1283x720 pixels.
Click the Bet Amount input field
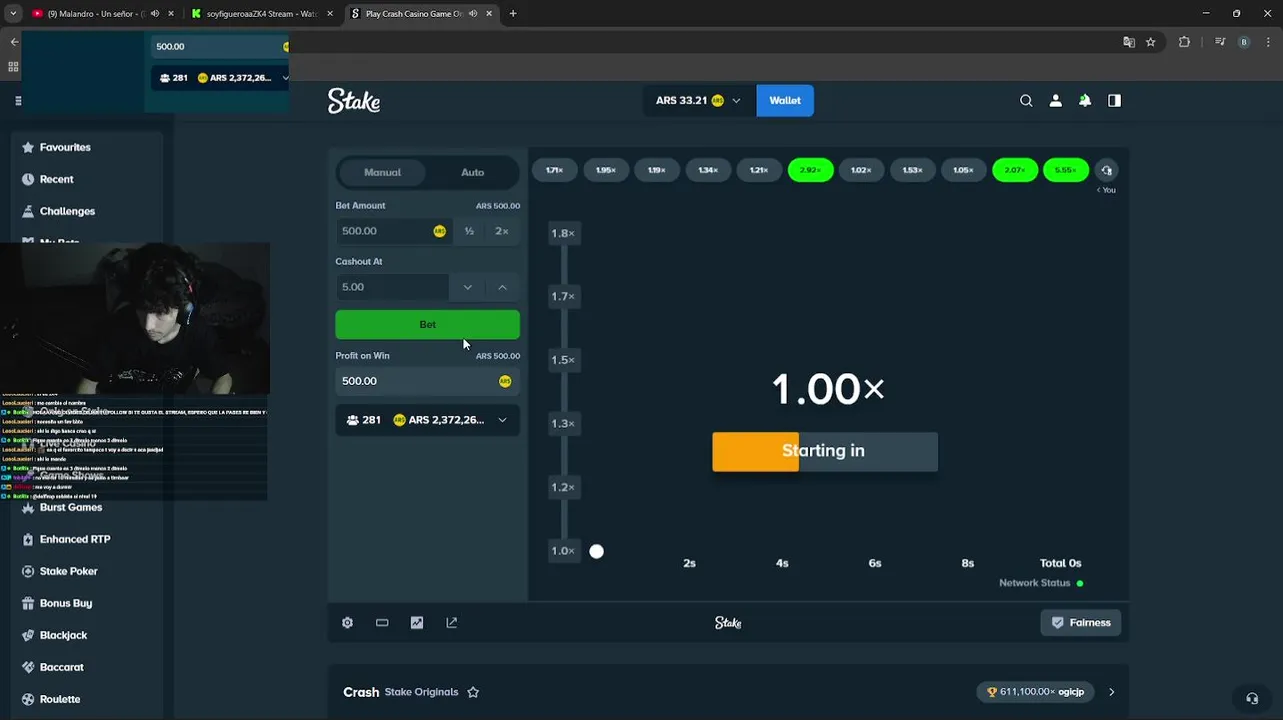pos(392,231)
